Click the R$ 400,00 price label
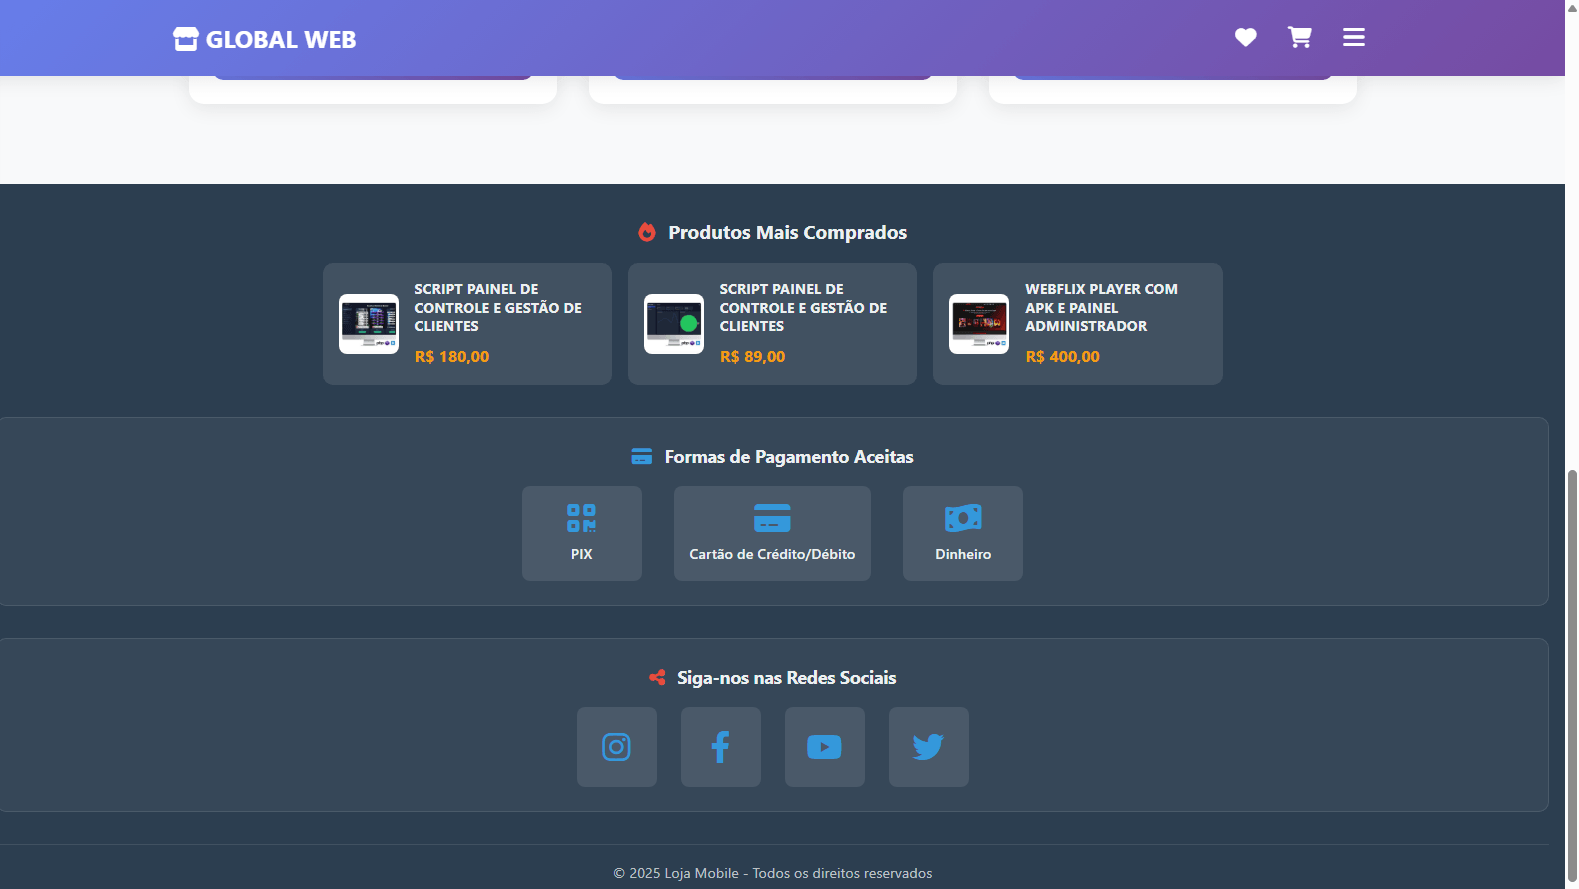Viewport: 1579px width, 889px height. click(x=1062, y=357)
